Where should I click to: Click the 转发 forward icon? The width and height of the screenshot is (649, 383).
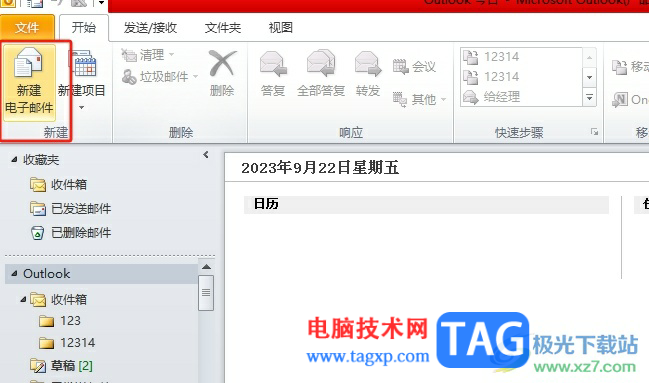pos(368,63)
